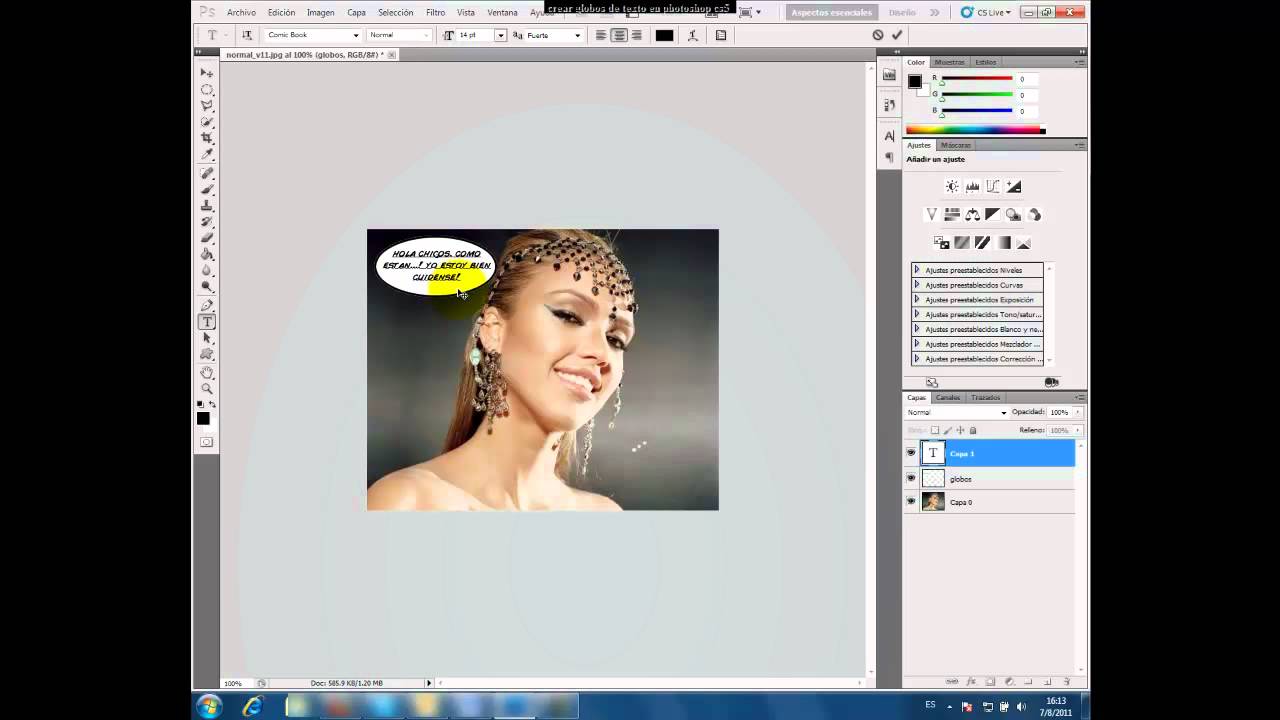Image resolution: width=1280 pixels, height=720 pixels.
Task: Toggle the Character and Paragraph panels
Action: coord(721,35)
